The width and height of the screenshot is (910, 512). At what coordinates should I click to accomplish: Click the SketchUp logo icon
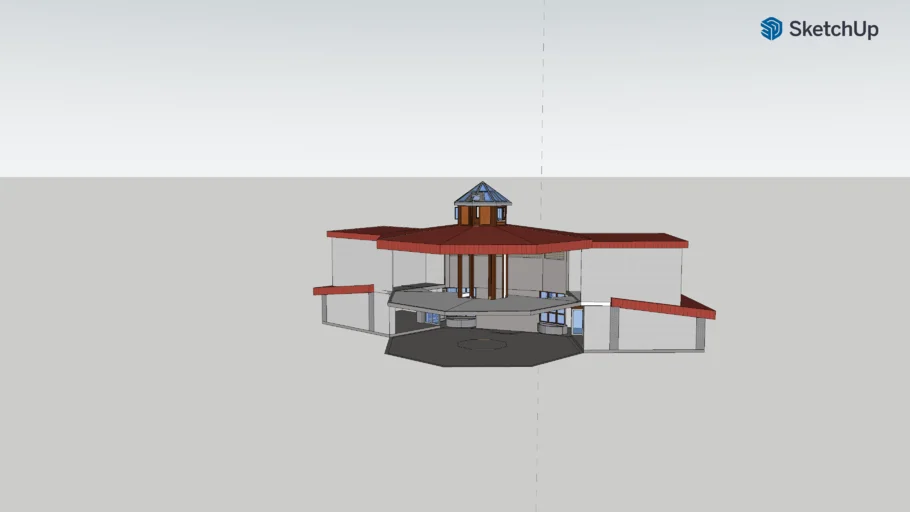pyautogui.click(x=771, y=28)
